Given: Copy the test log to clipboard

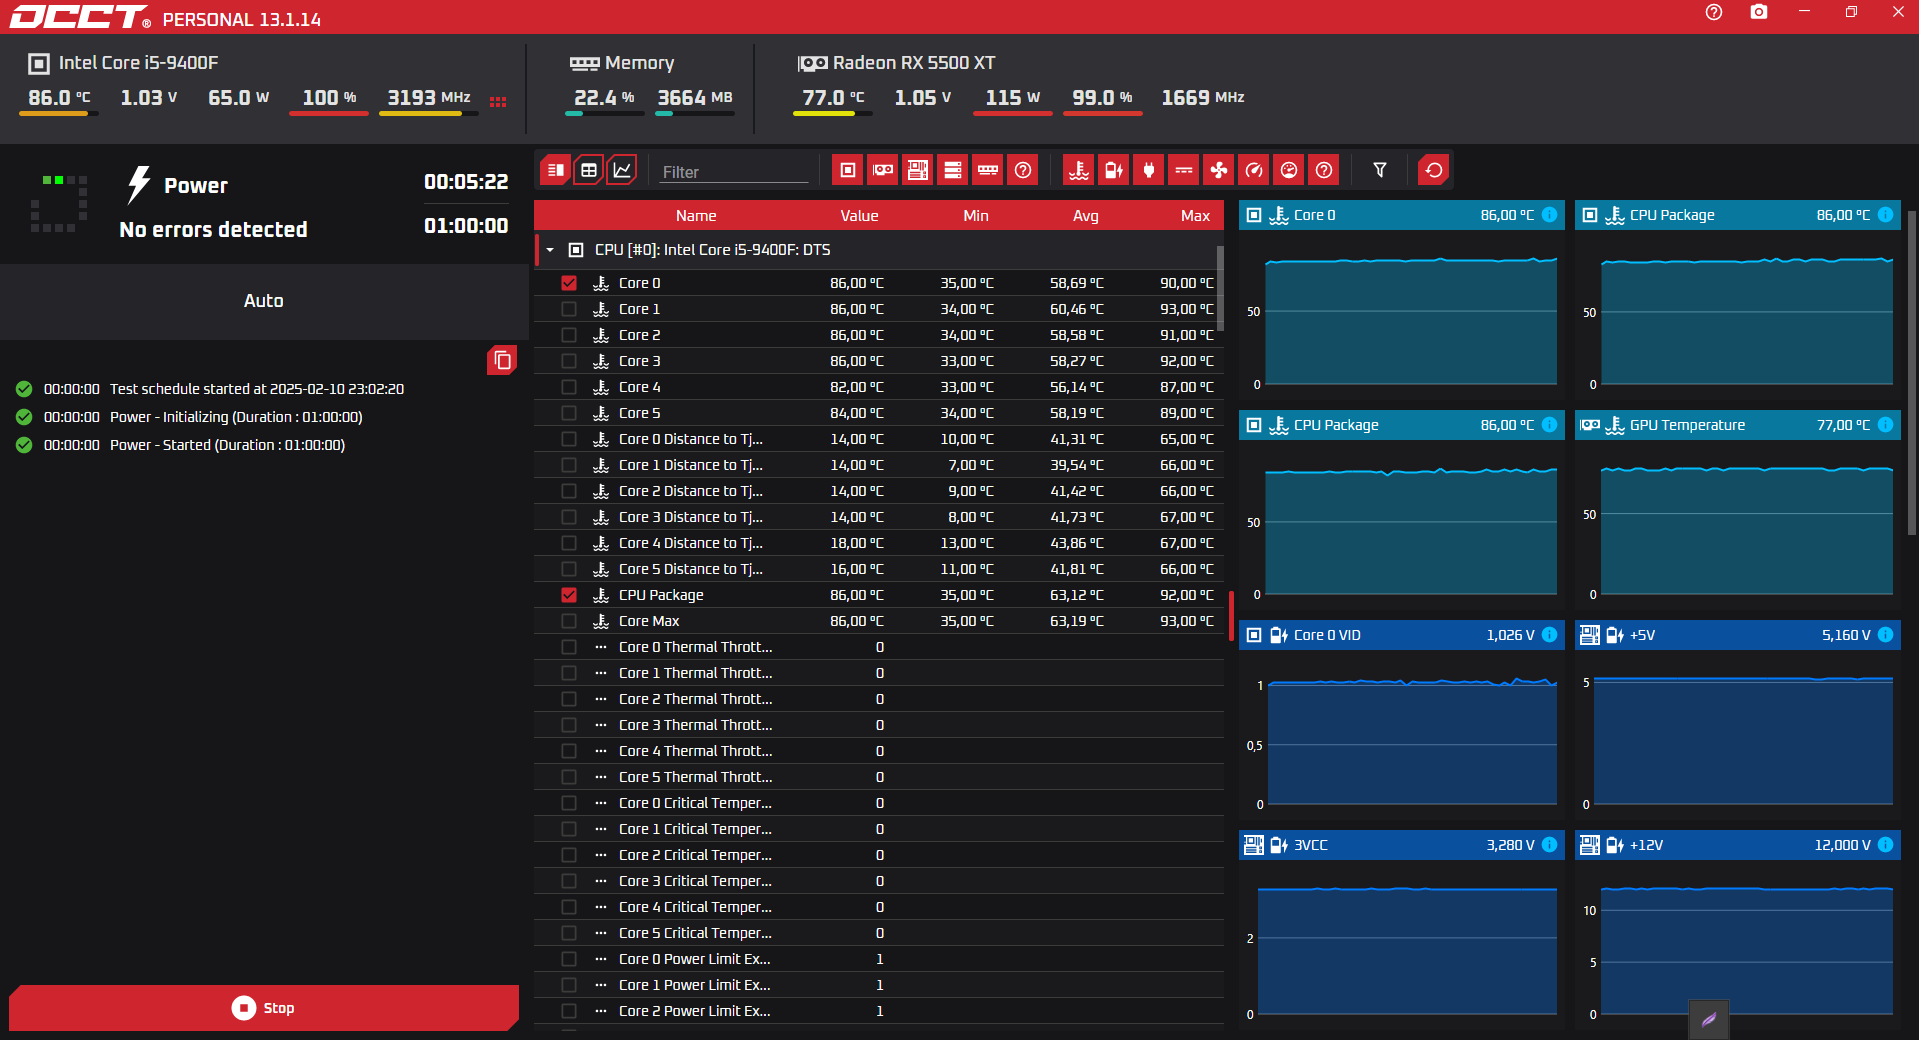Looking at the screenshot, I should (x=502, y=360).
